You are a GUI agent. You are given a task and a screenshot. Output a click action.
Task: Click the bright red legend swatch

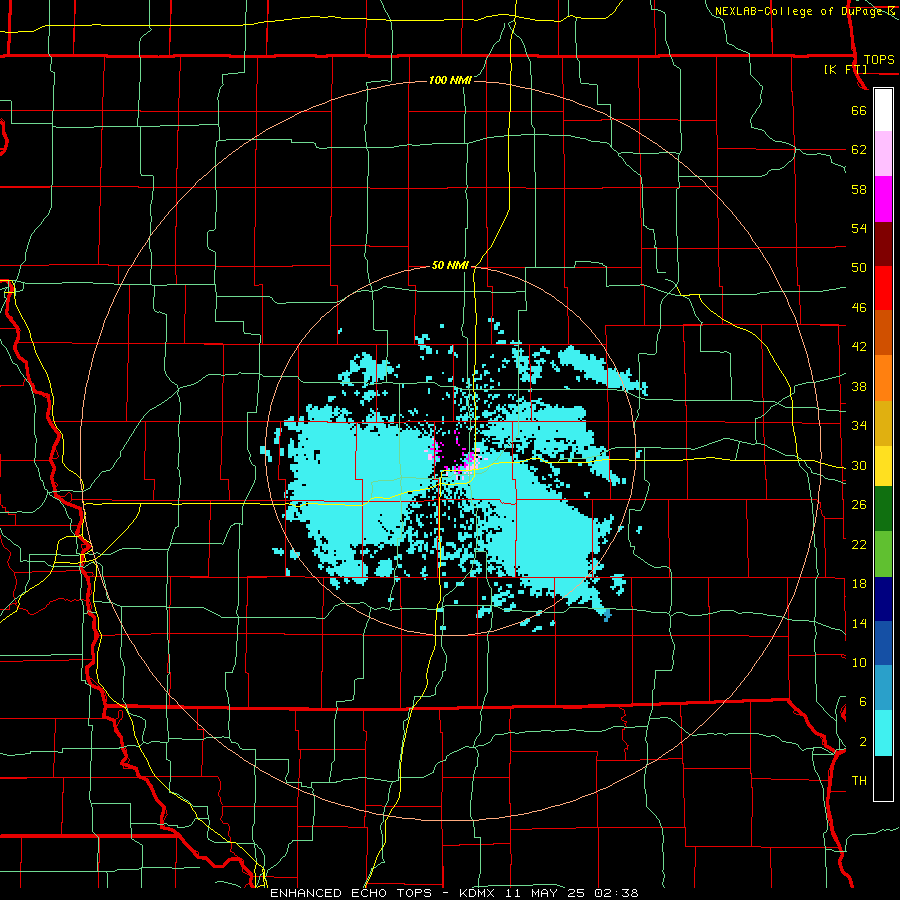click(x=883, y=288)
